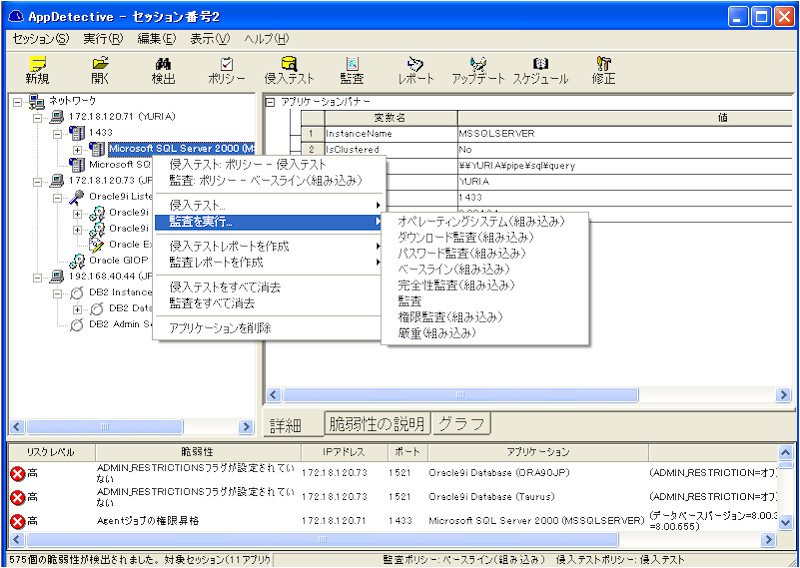This screenshot has width=800, height=568.
Task: Select the 1433 port node
Action: [101, 133]
